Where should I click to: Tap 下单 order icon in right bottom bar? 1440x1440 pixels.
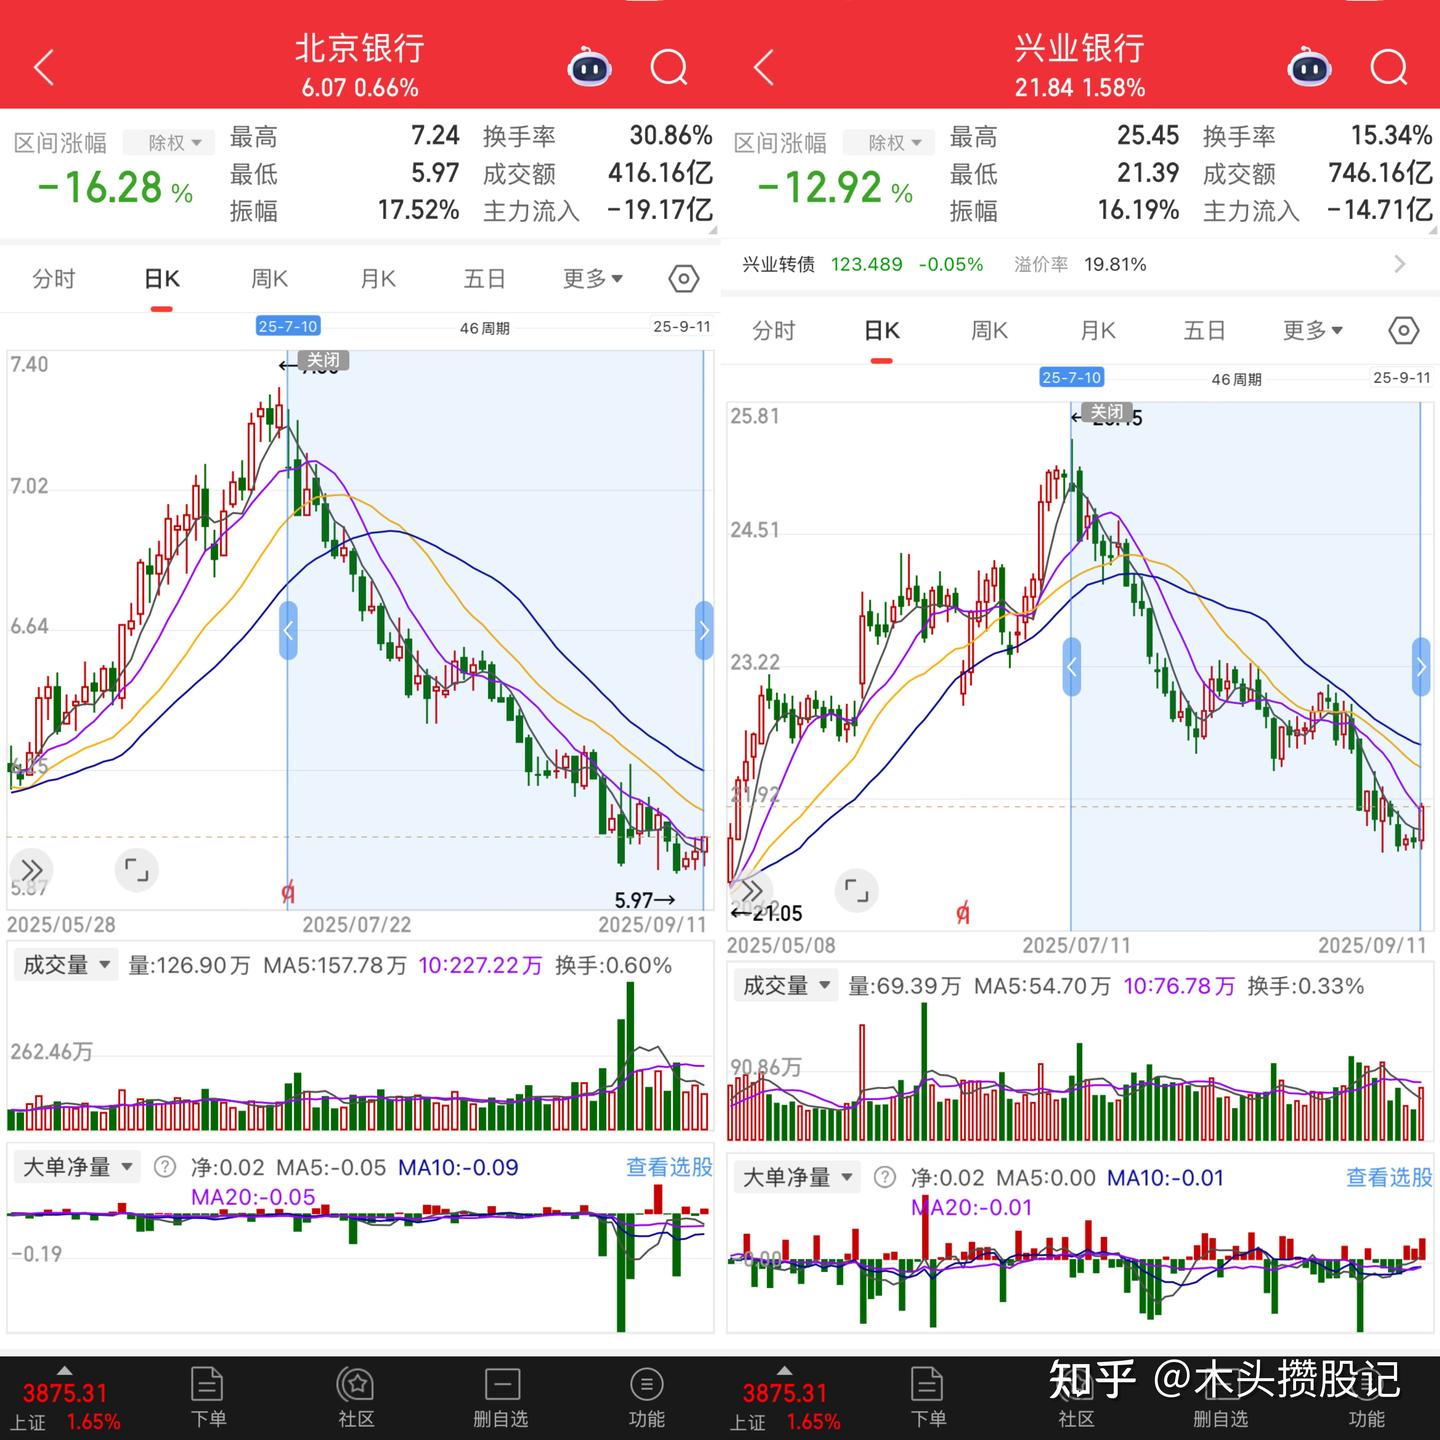coord(928,1397)
